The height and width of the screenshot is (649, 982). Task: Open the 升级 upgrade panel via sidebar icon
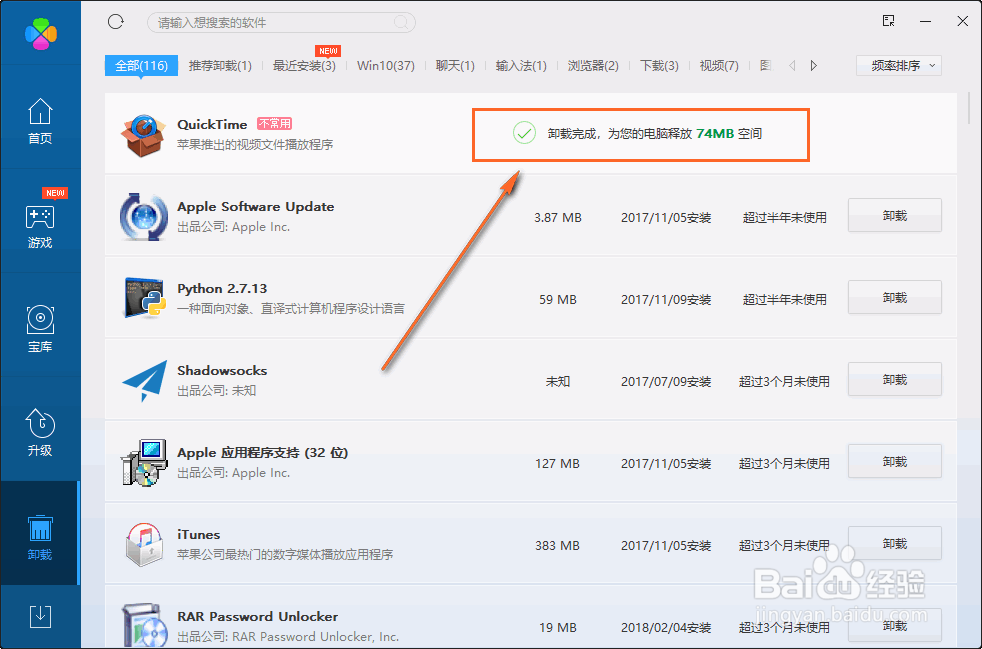tap(40, 430)
